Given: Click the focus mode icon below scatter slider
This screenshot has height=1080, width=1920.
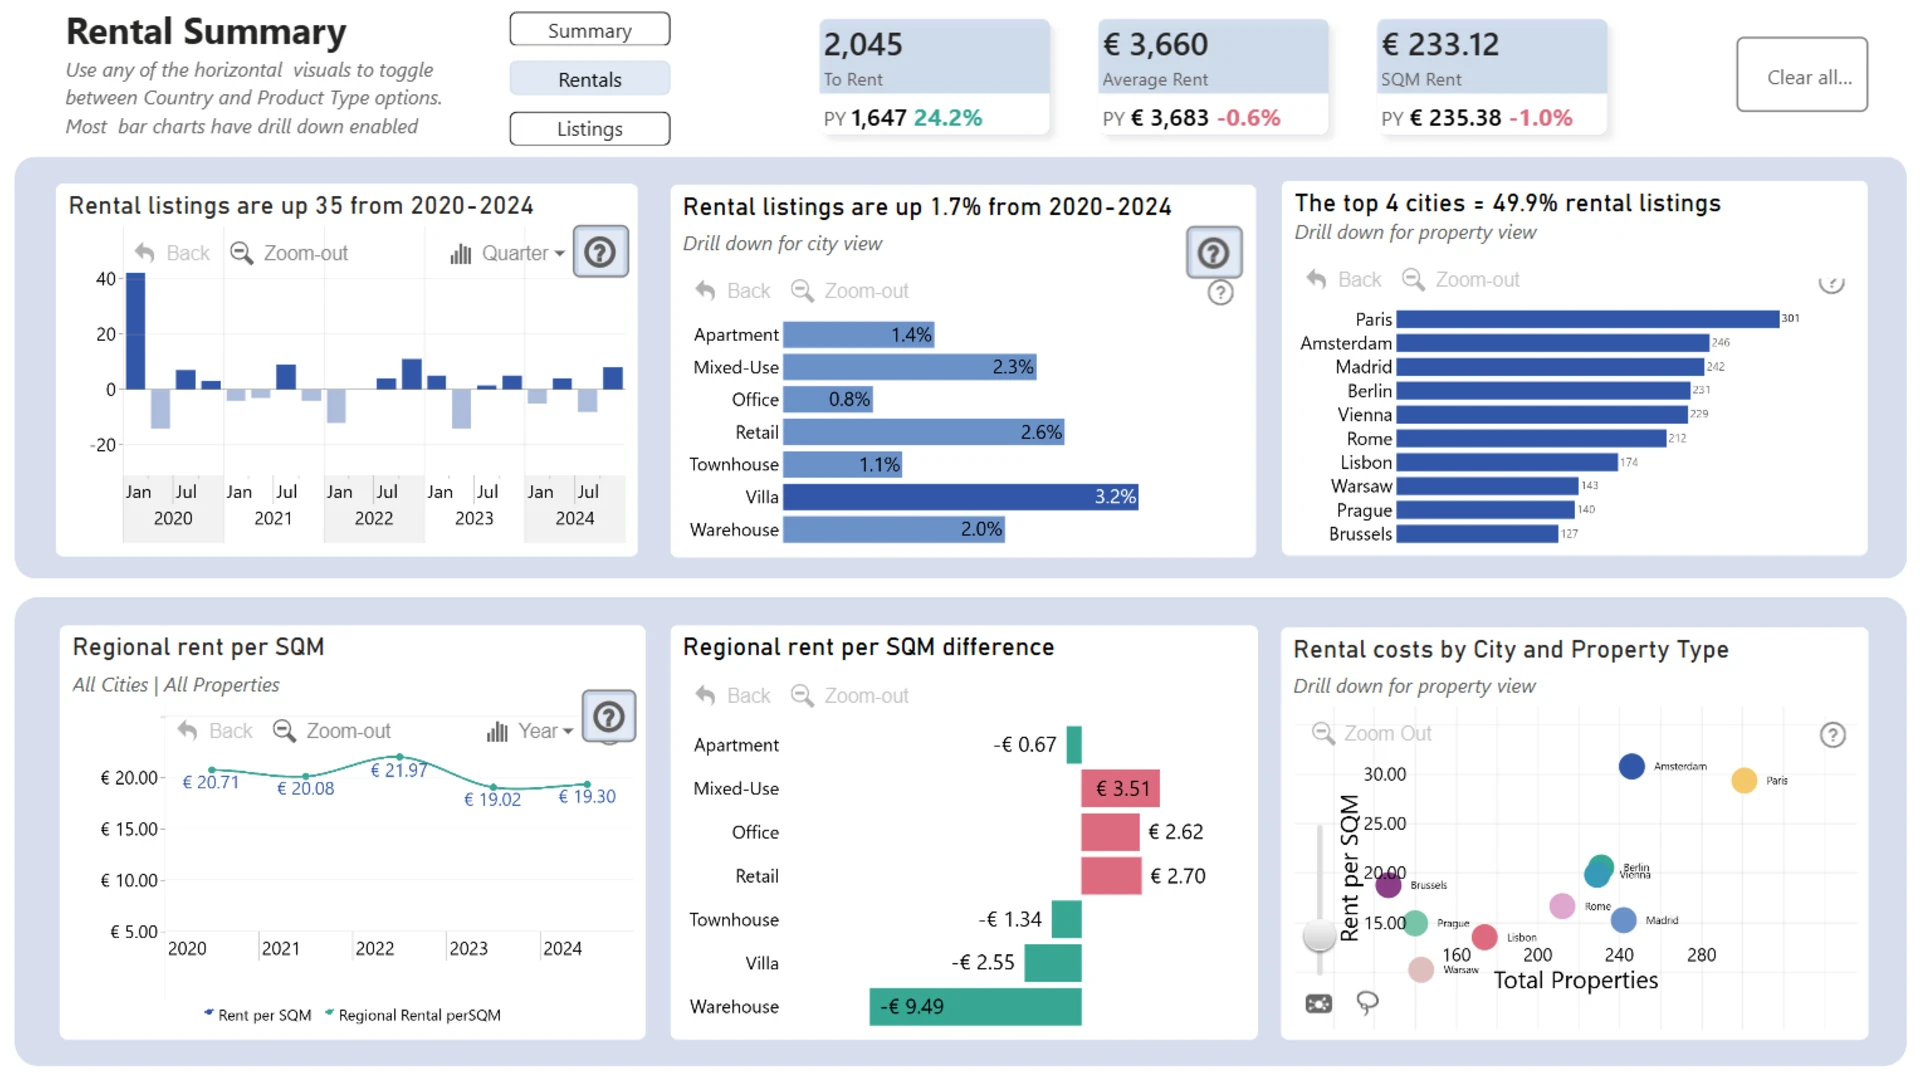Looking at the screenshot, I should (1318, 1003).
